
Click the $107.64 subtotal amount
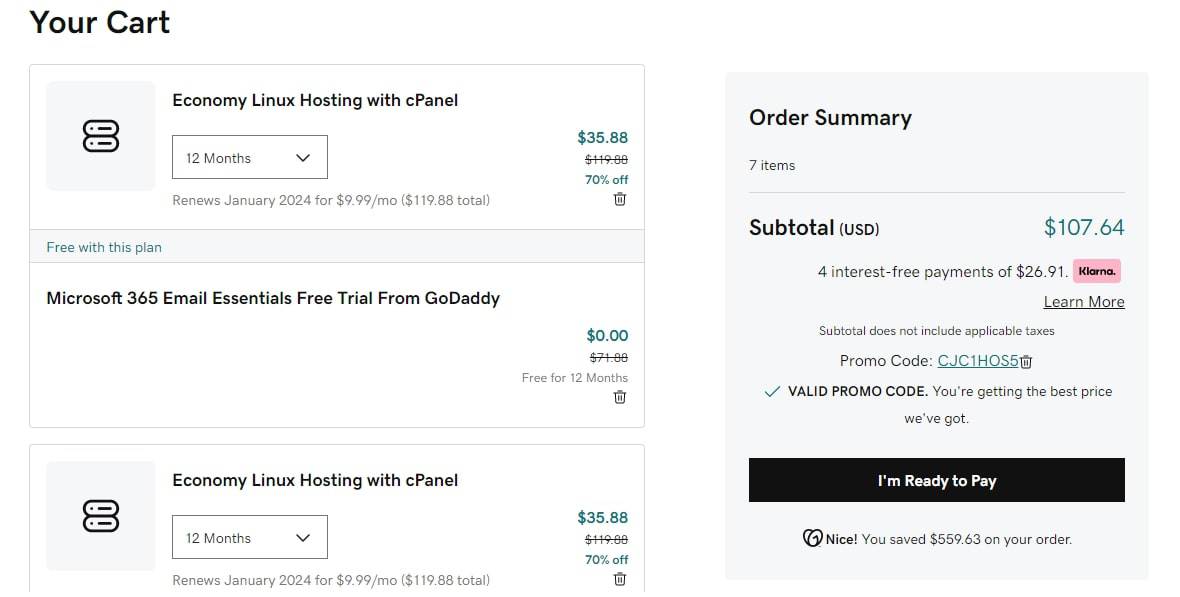[1084, 227]
